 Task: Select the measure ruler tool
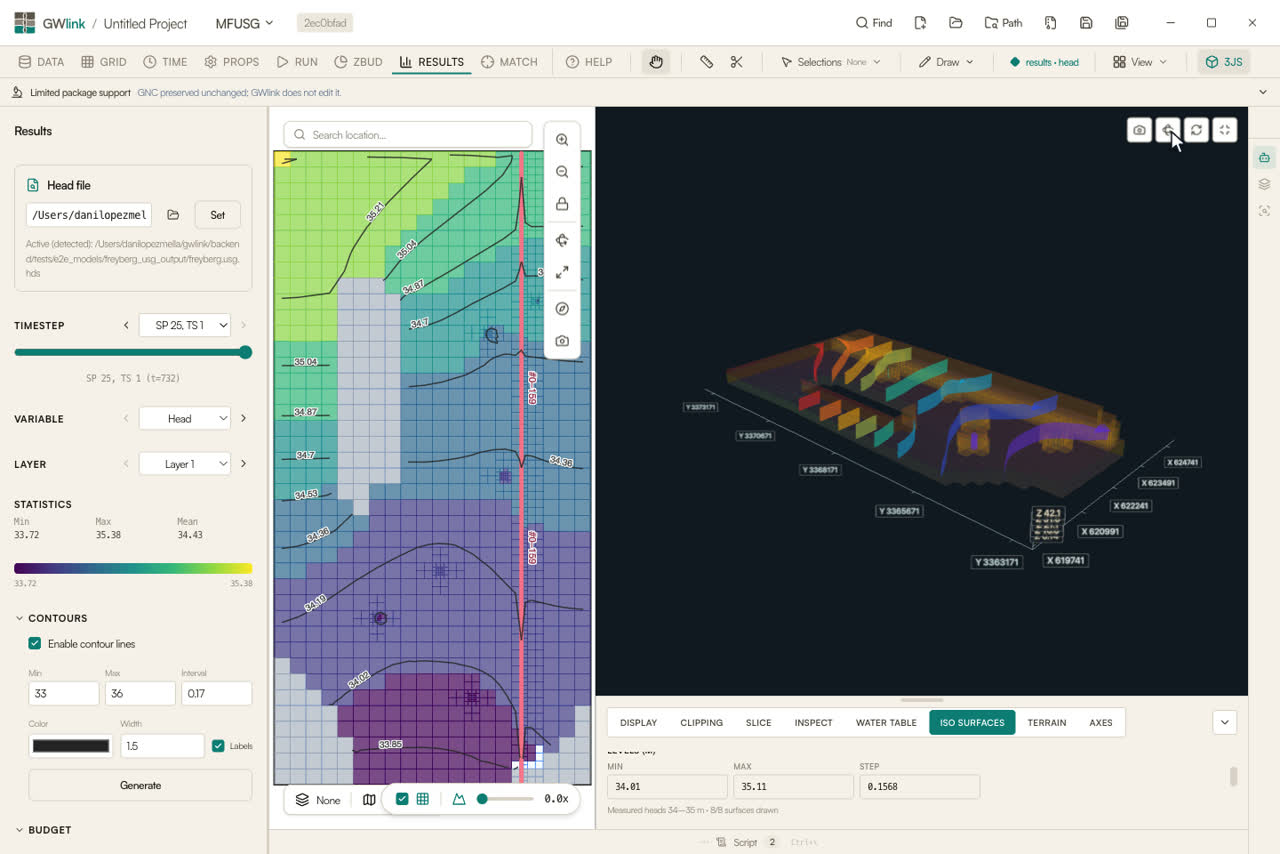click(706, 62)
